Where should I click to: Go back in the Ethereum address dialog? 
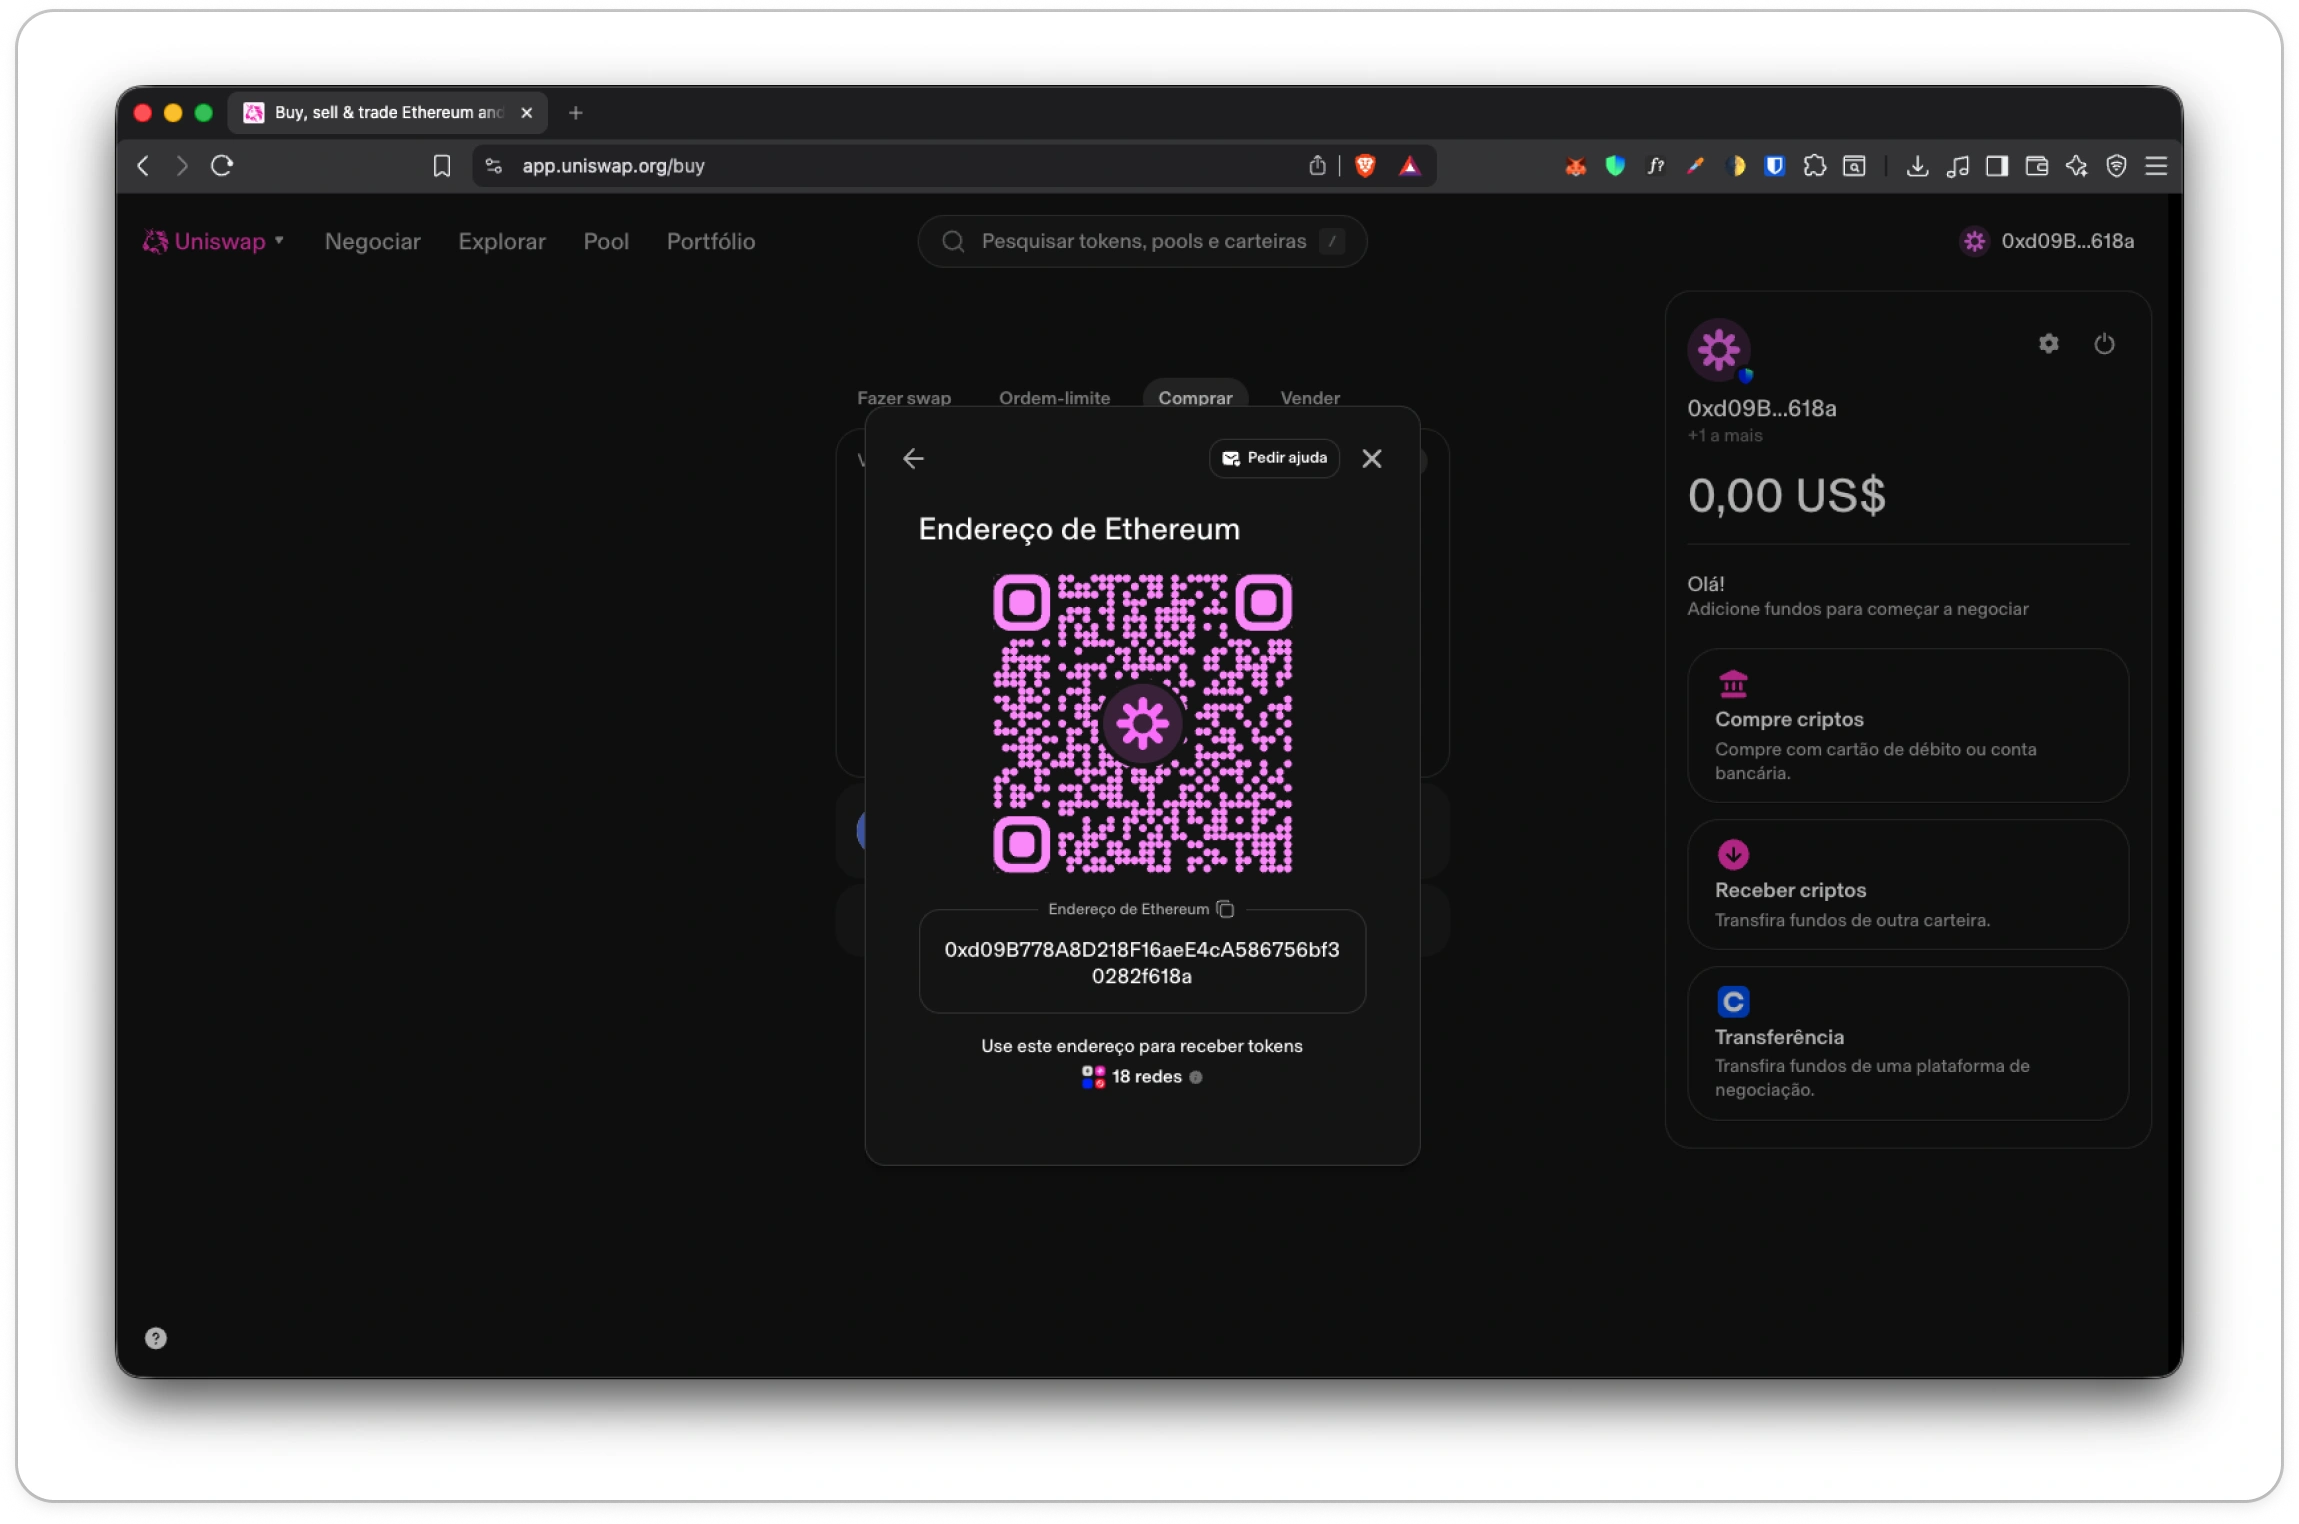pos(913,458)
